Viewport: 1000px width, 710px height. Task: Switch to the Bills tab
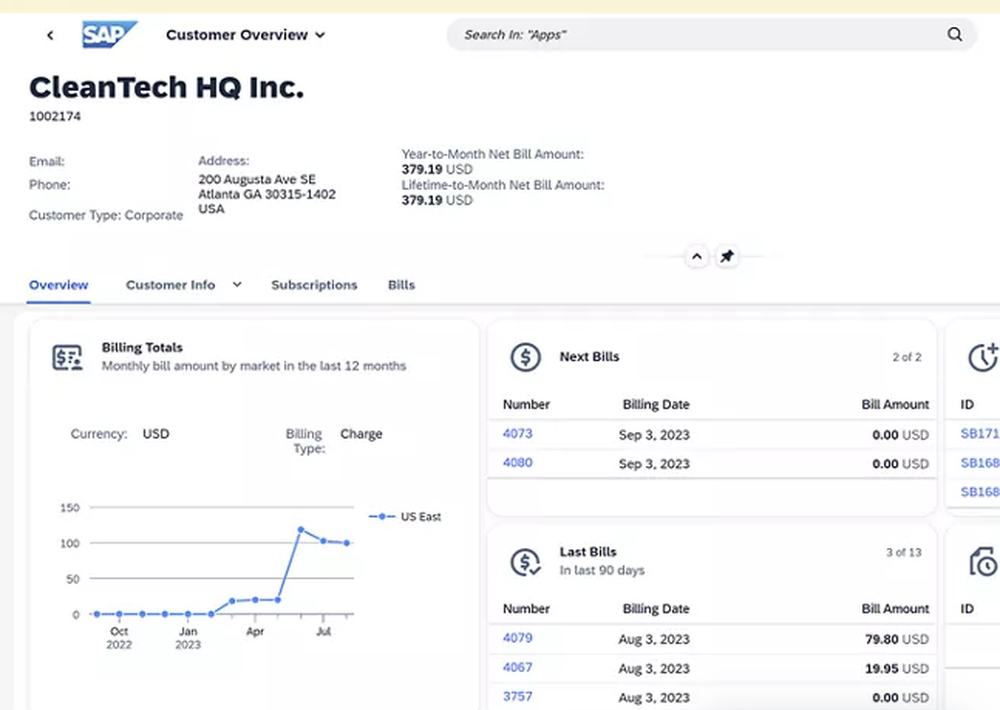[x=400, y=285]
